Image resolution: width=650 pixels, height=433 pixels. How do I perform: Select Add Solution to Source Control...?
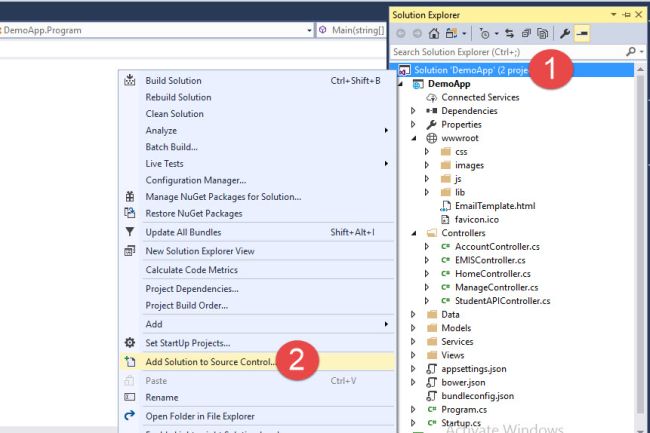(257, 362)
